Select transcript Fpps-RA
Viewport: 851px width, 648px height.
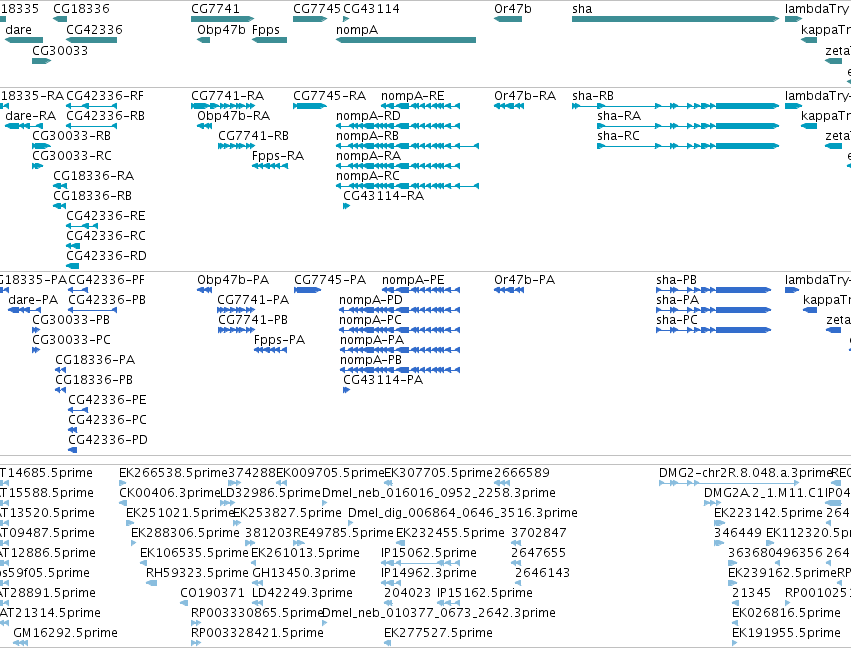(270, 166)
